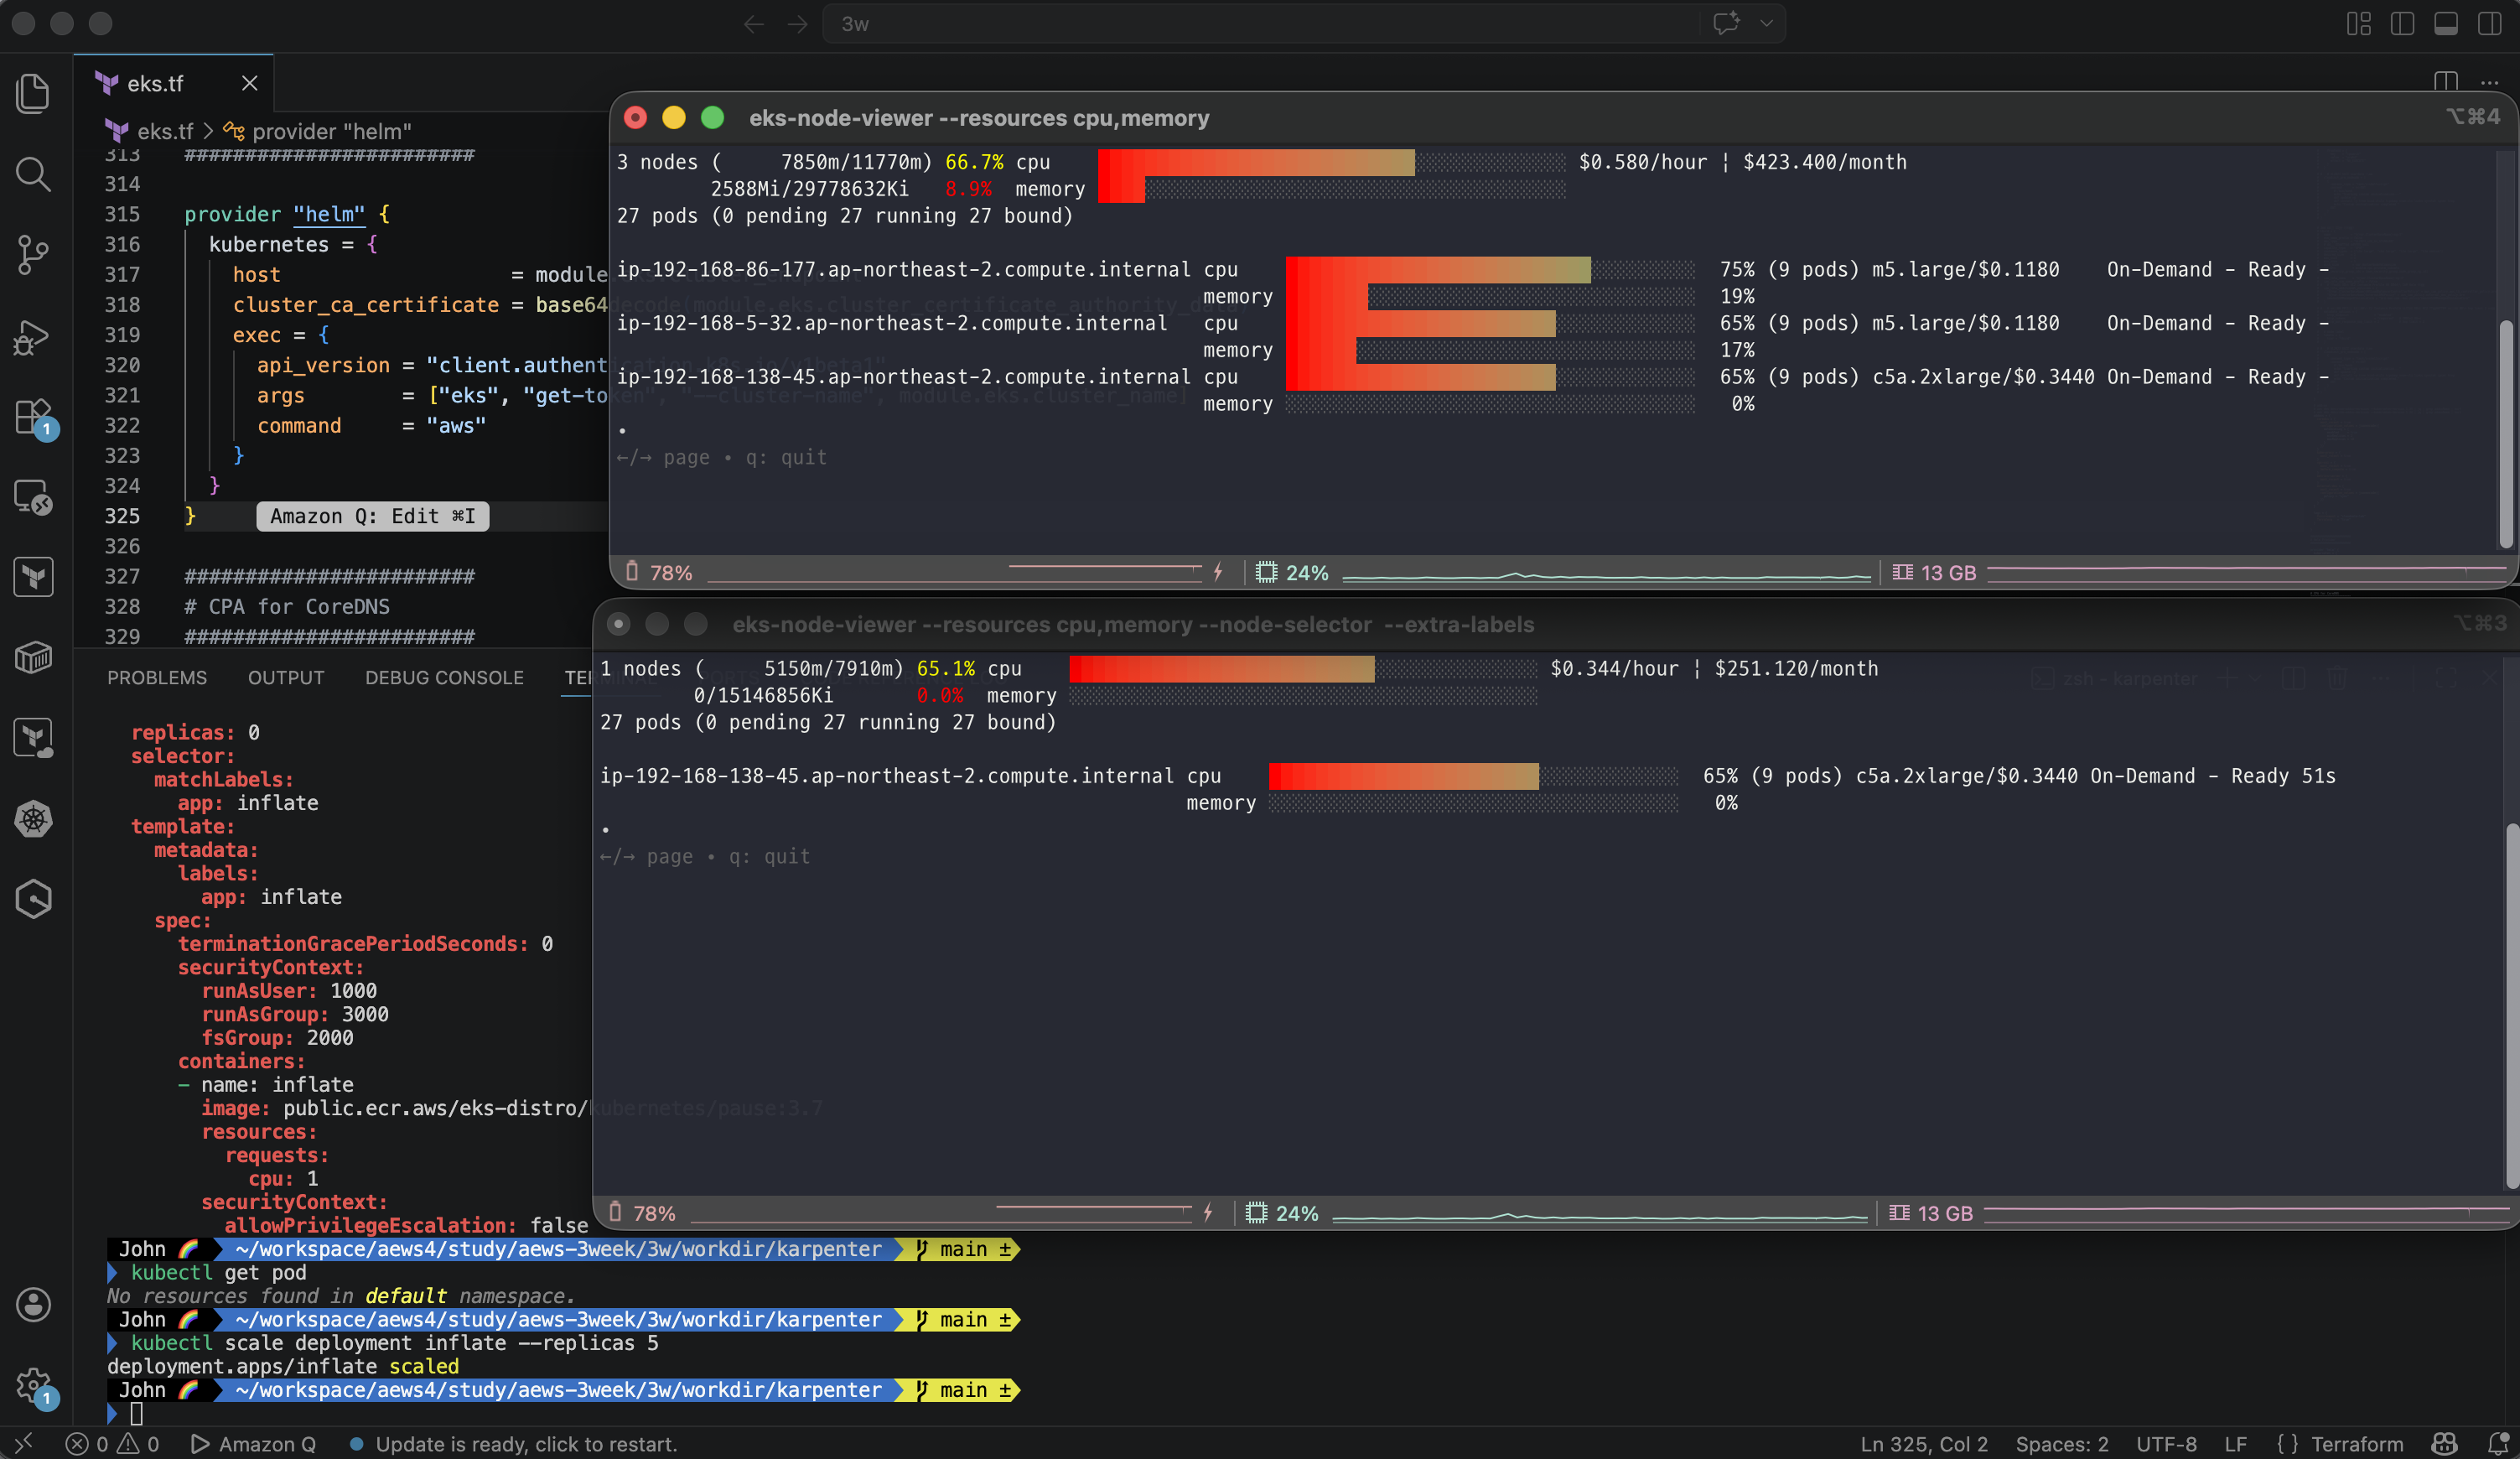2520x1459 pixels.
Task: Open upper Terraform icon in activity bar
Action: click(x=33, y=577)
